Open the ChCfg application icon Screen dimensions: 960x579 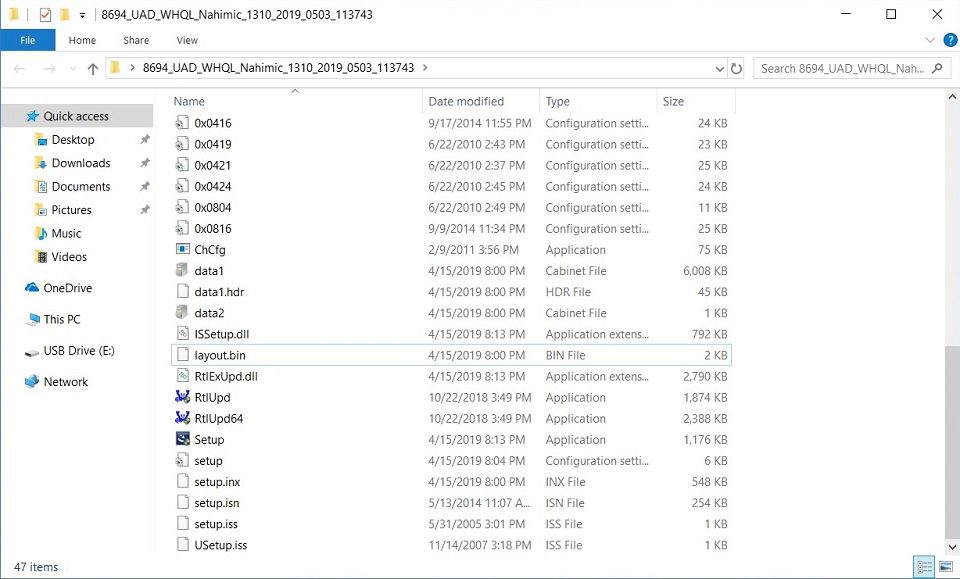[182, 249]
